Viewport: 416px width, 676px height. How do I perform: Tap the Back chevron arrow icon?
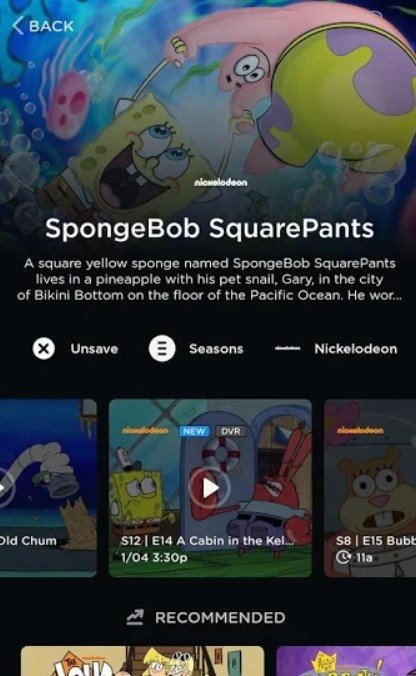18,26
